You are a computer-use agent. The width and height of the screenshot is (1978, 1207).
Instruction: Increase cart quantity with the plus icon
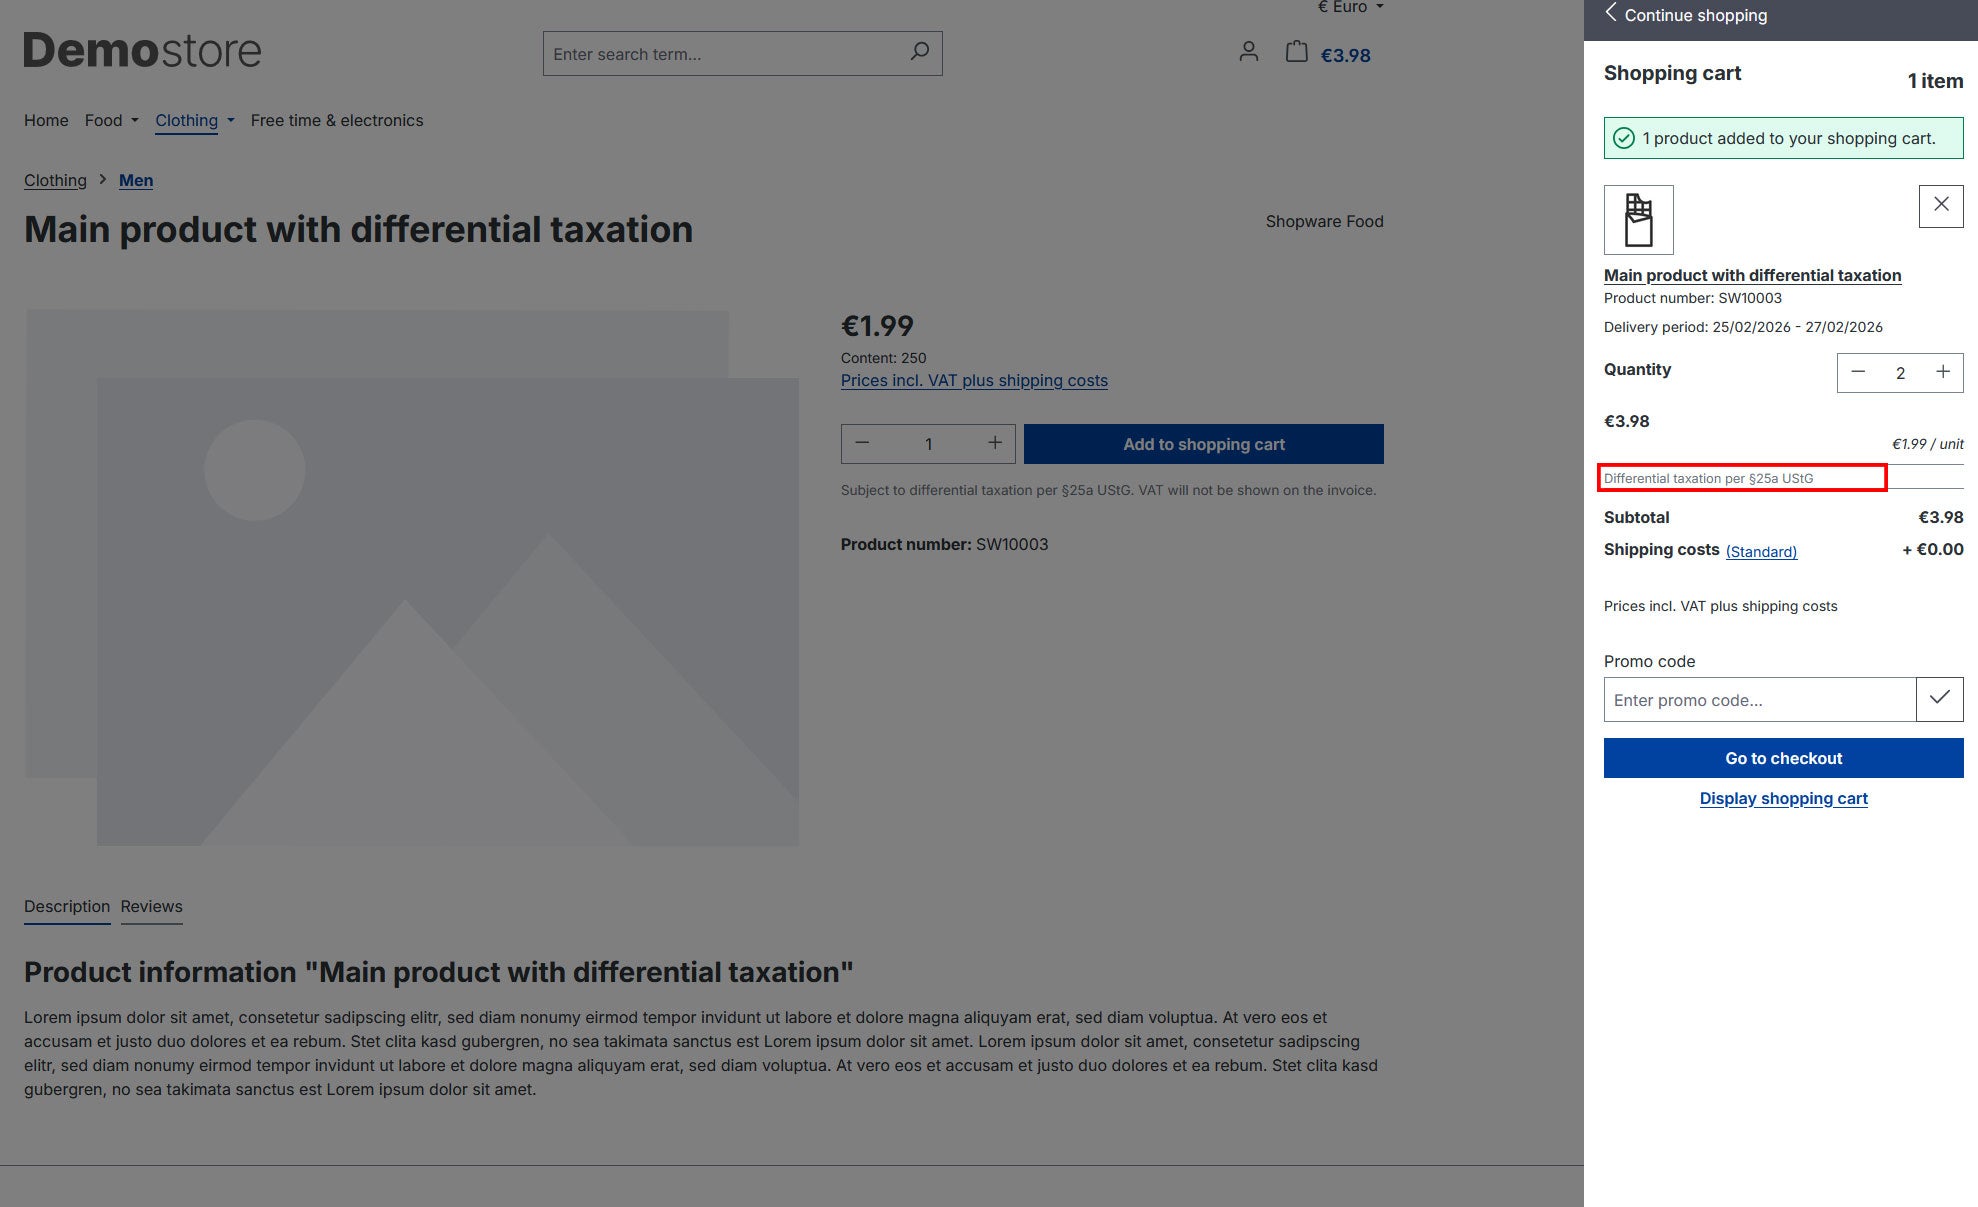click(1941, 372)
